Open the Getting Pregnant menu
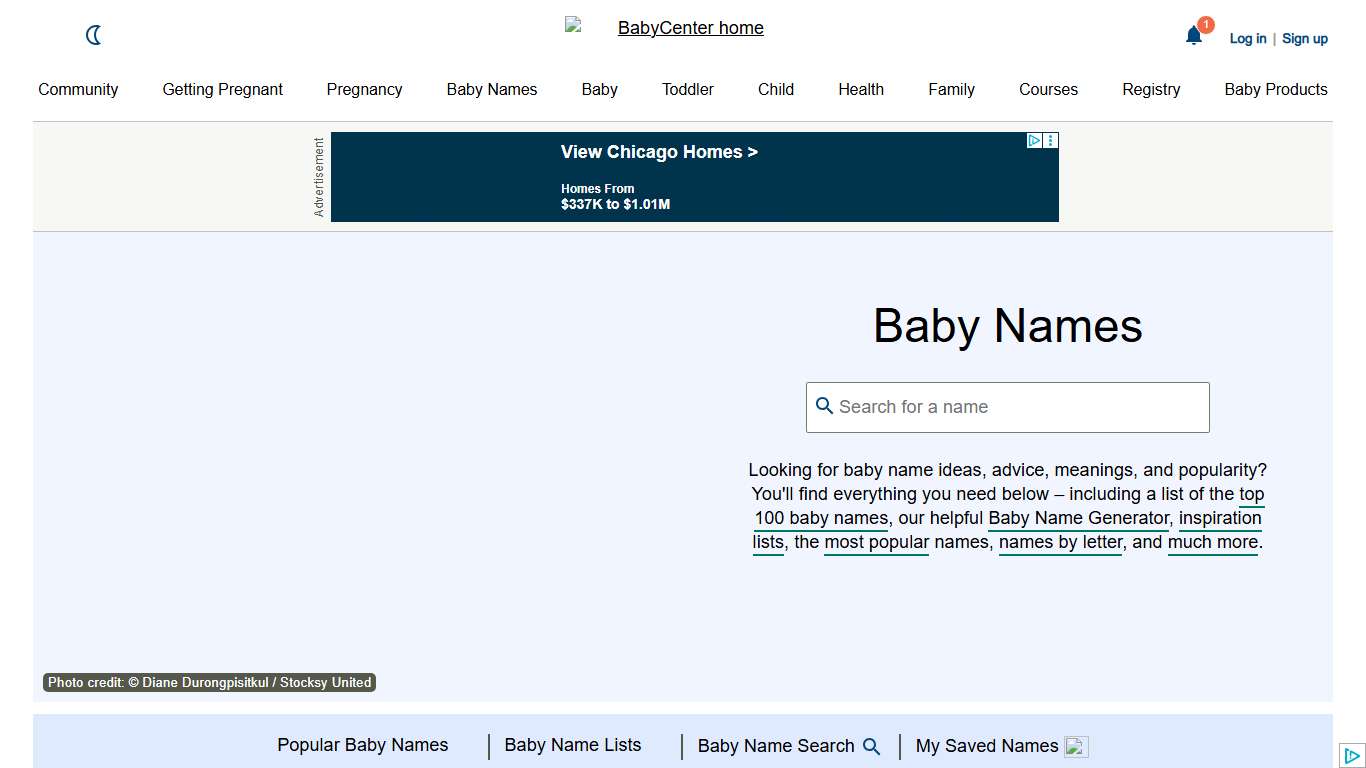1366x768 pixels. pyautogui.click(x=222, y=89)
